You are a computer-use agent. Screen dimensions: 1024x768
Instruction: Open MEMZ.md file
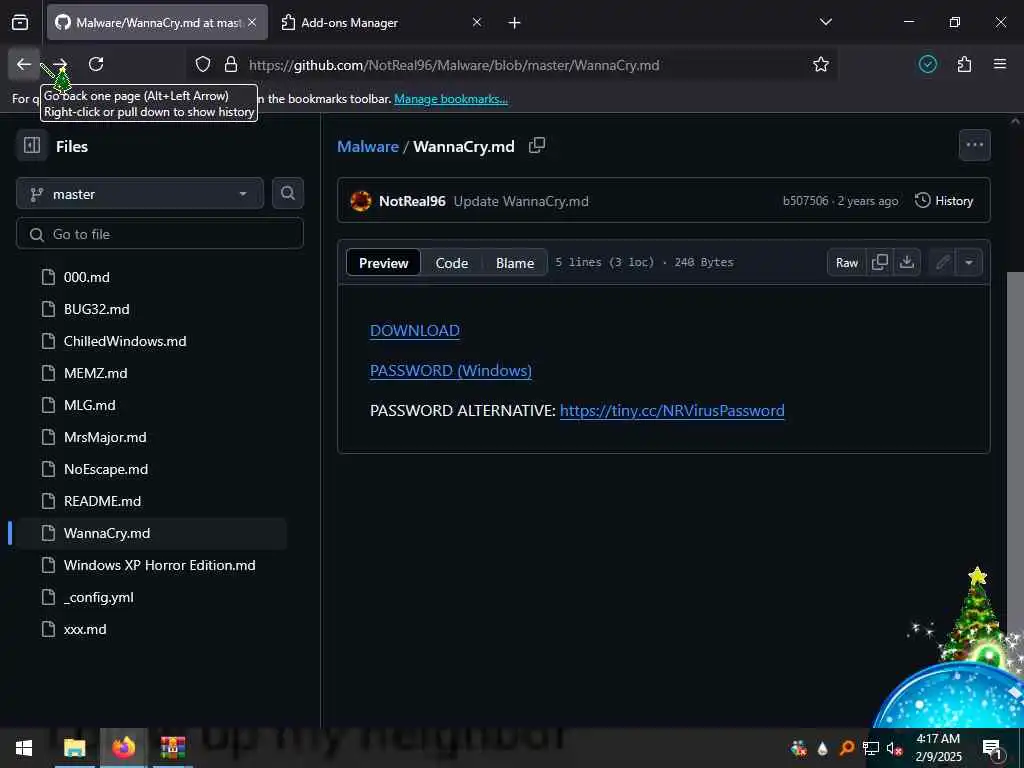tap(95, 373)
